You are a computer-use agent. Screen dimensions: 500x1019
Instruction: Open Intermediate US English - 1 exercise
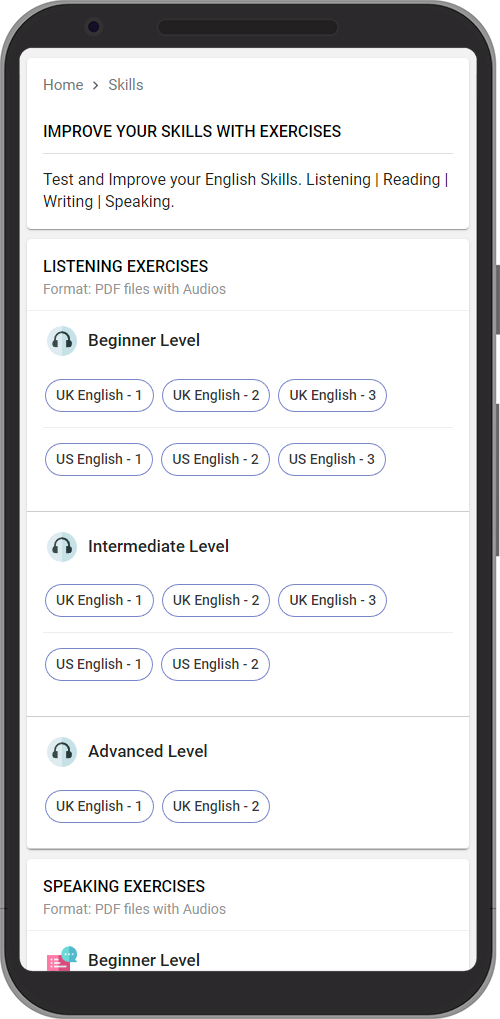pos(99,664)
